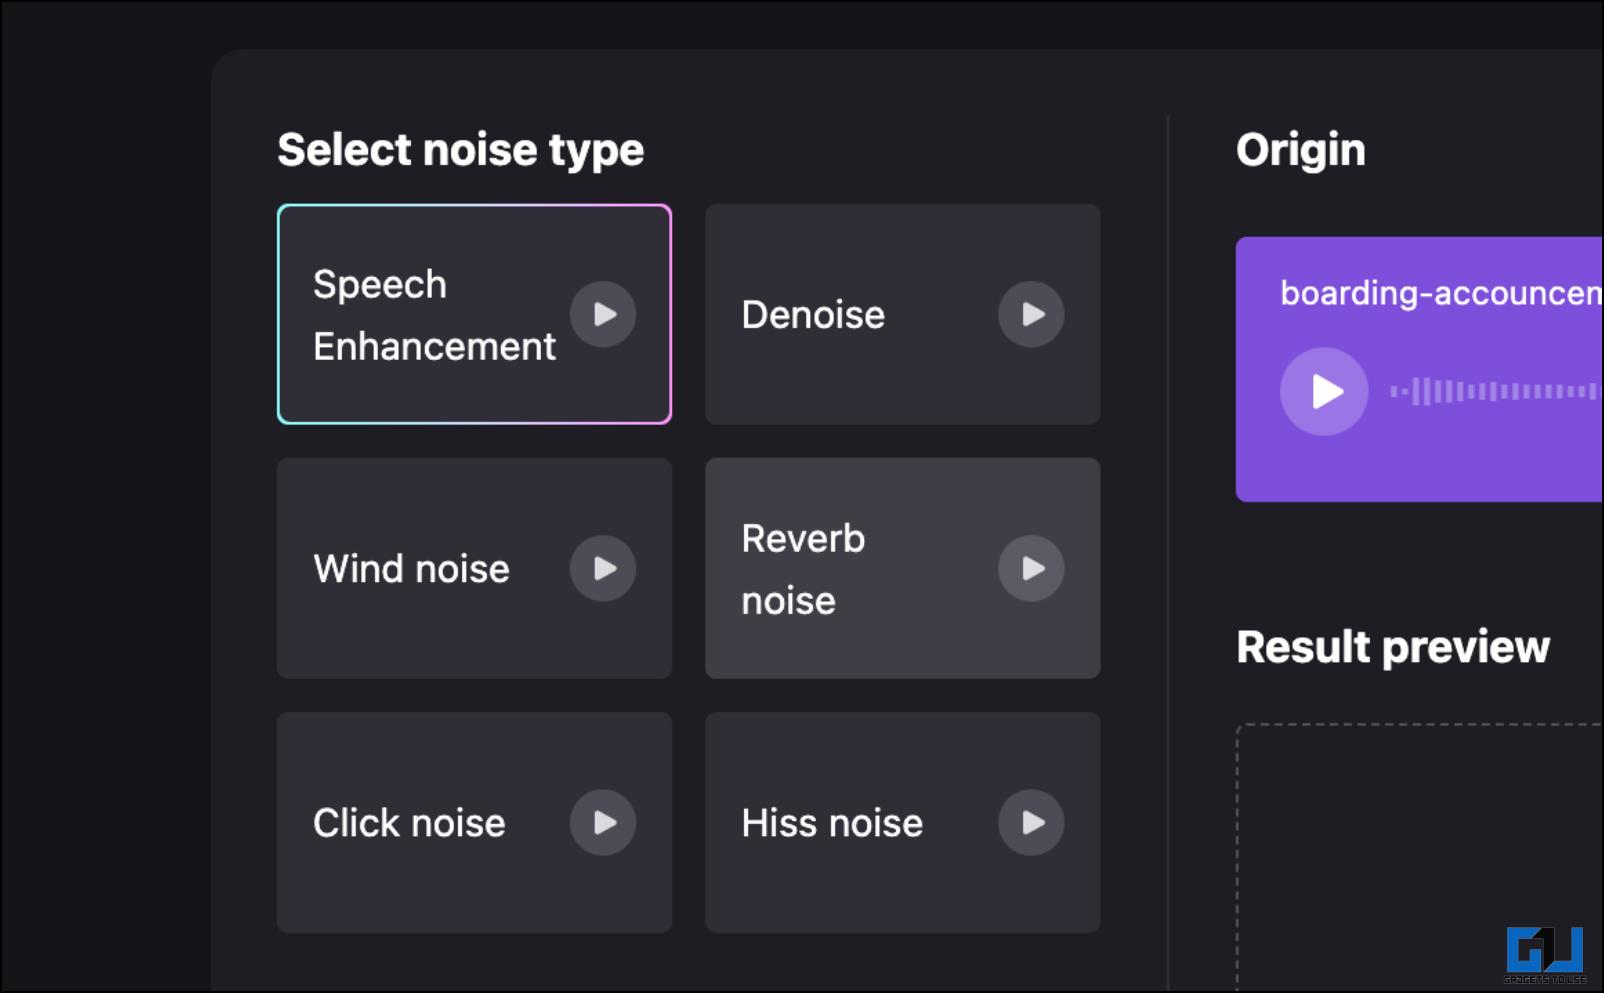This screenshot has width=1604, height=993.
Task: Select the Speech Enhancement noise type
Action: [x=474, y=314]
